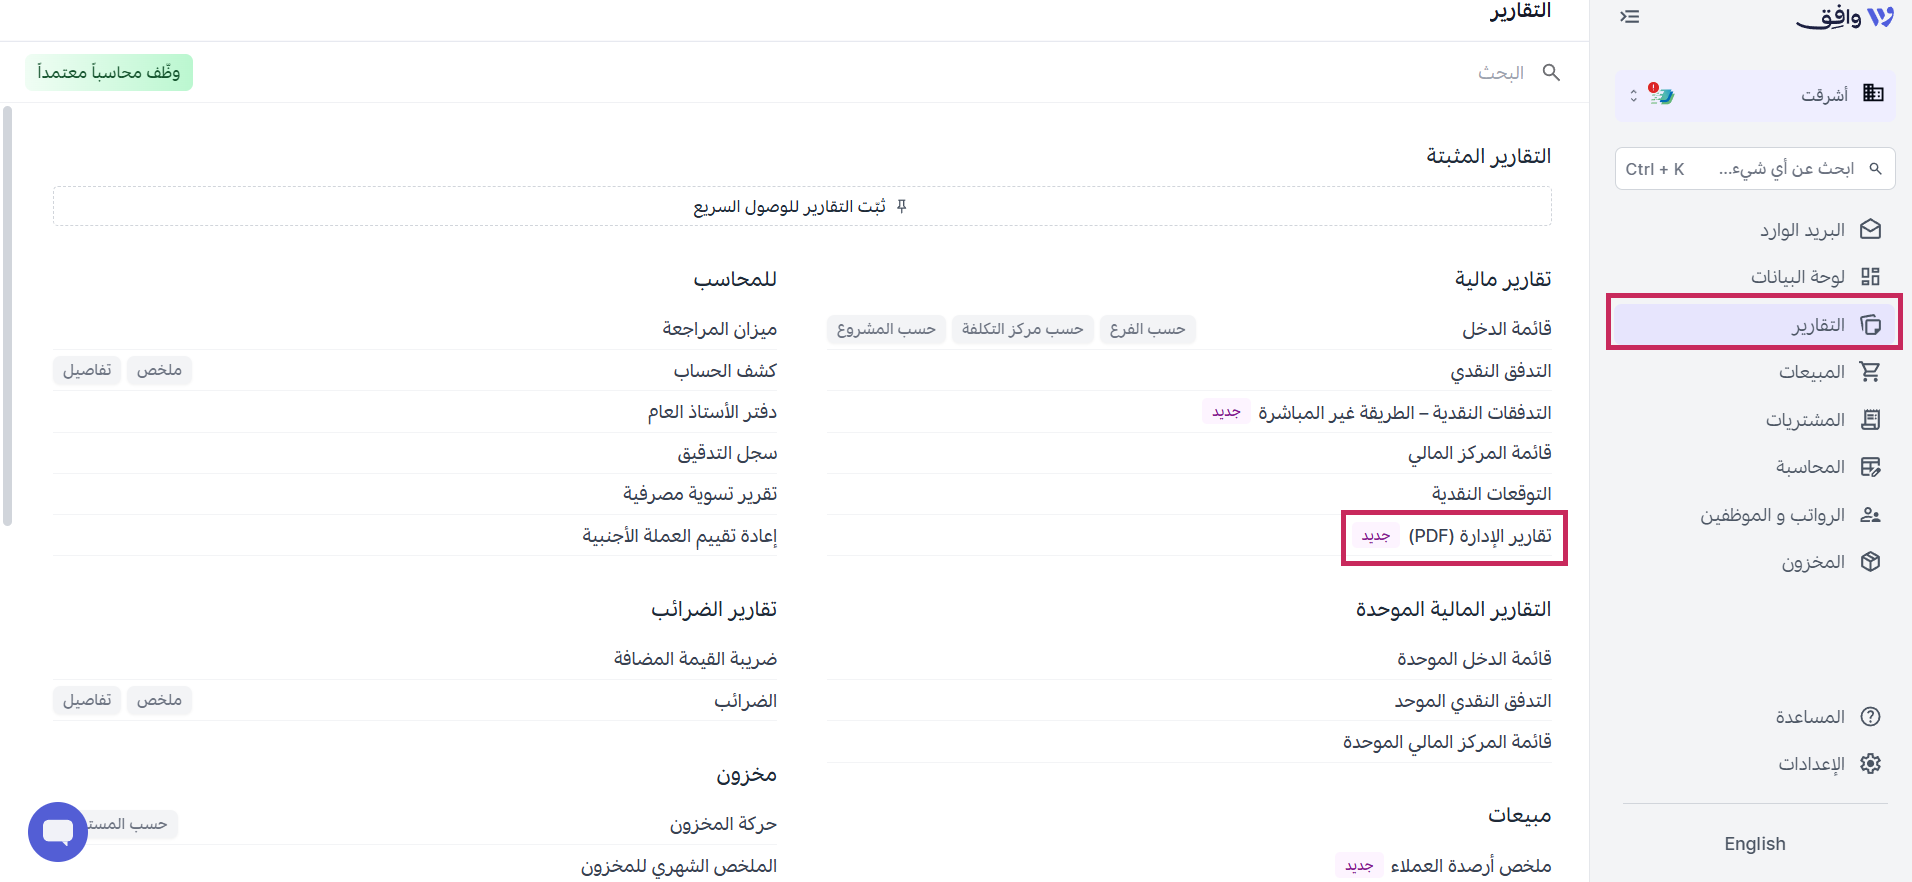
Task: Open the Inbox (البريد الوارد) envelope icon
Action: (1870, 230)
